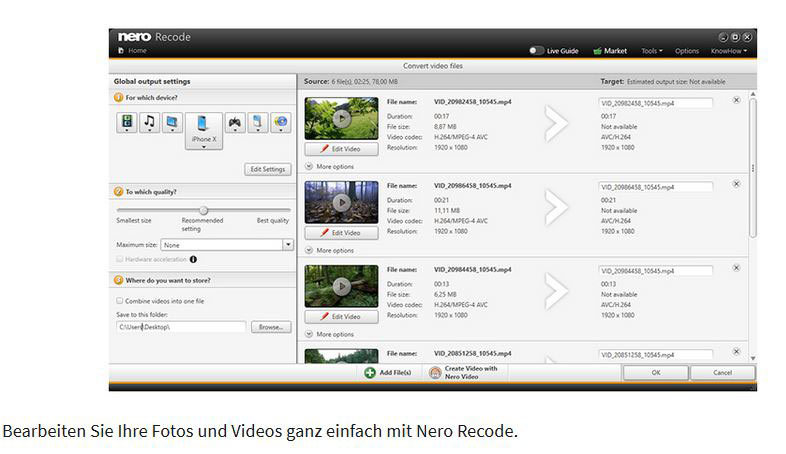This screenshot has width=786, height=454.
Task: Click the Nero Recode logo
Action: click(x=154, y=37)
